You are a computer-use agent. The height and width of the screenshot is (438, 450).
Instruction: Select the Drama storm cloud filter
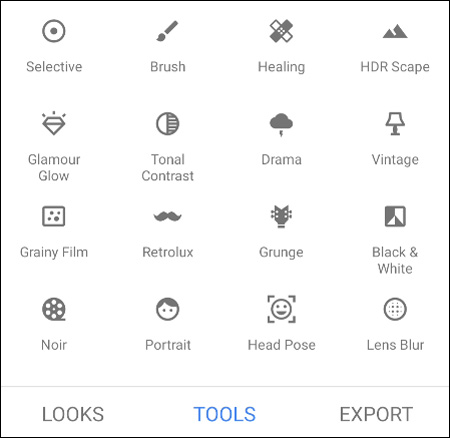pos(281,124)
